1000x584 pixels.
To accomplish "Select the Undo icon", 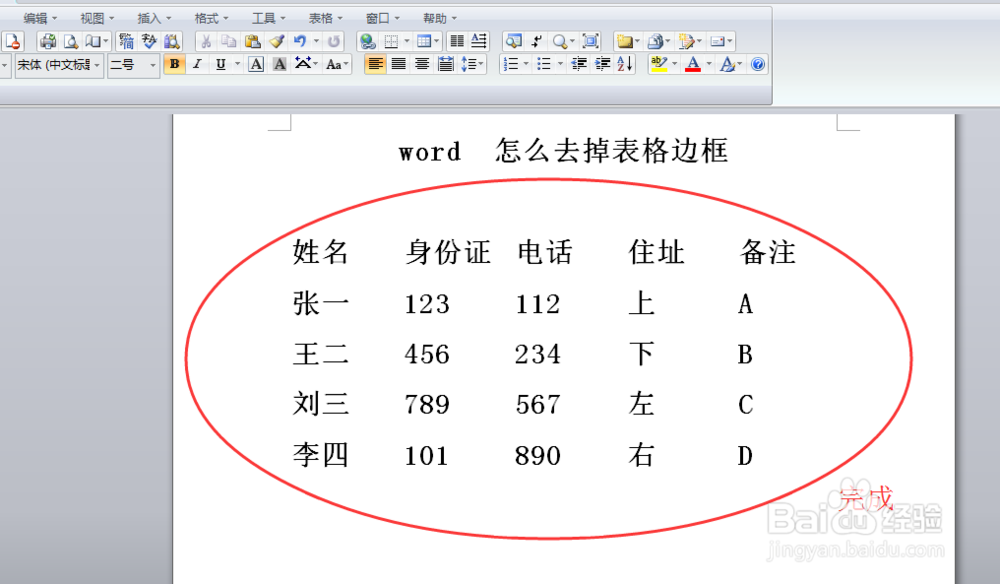I will point(299,41).
